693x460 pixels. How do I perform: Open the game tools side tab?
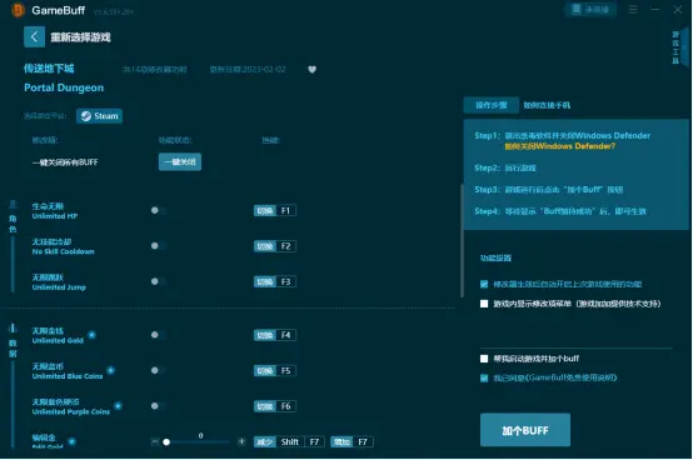click(x=679, y=48)
